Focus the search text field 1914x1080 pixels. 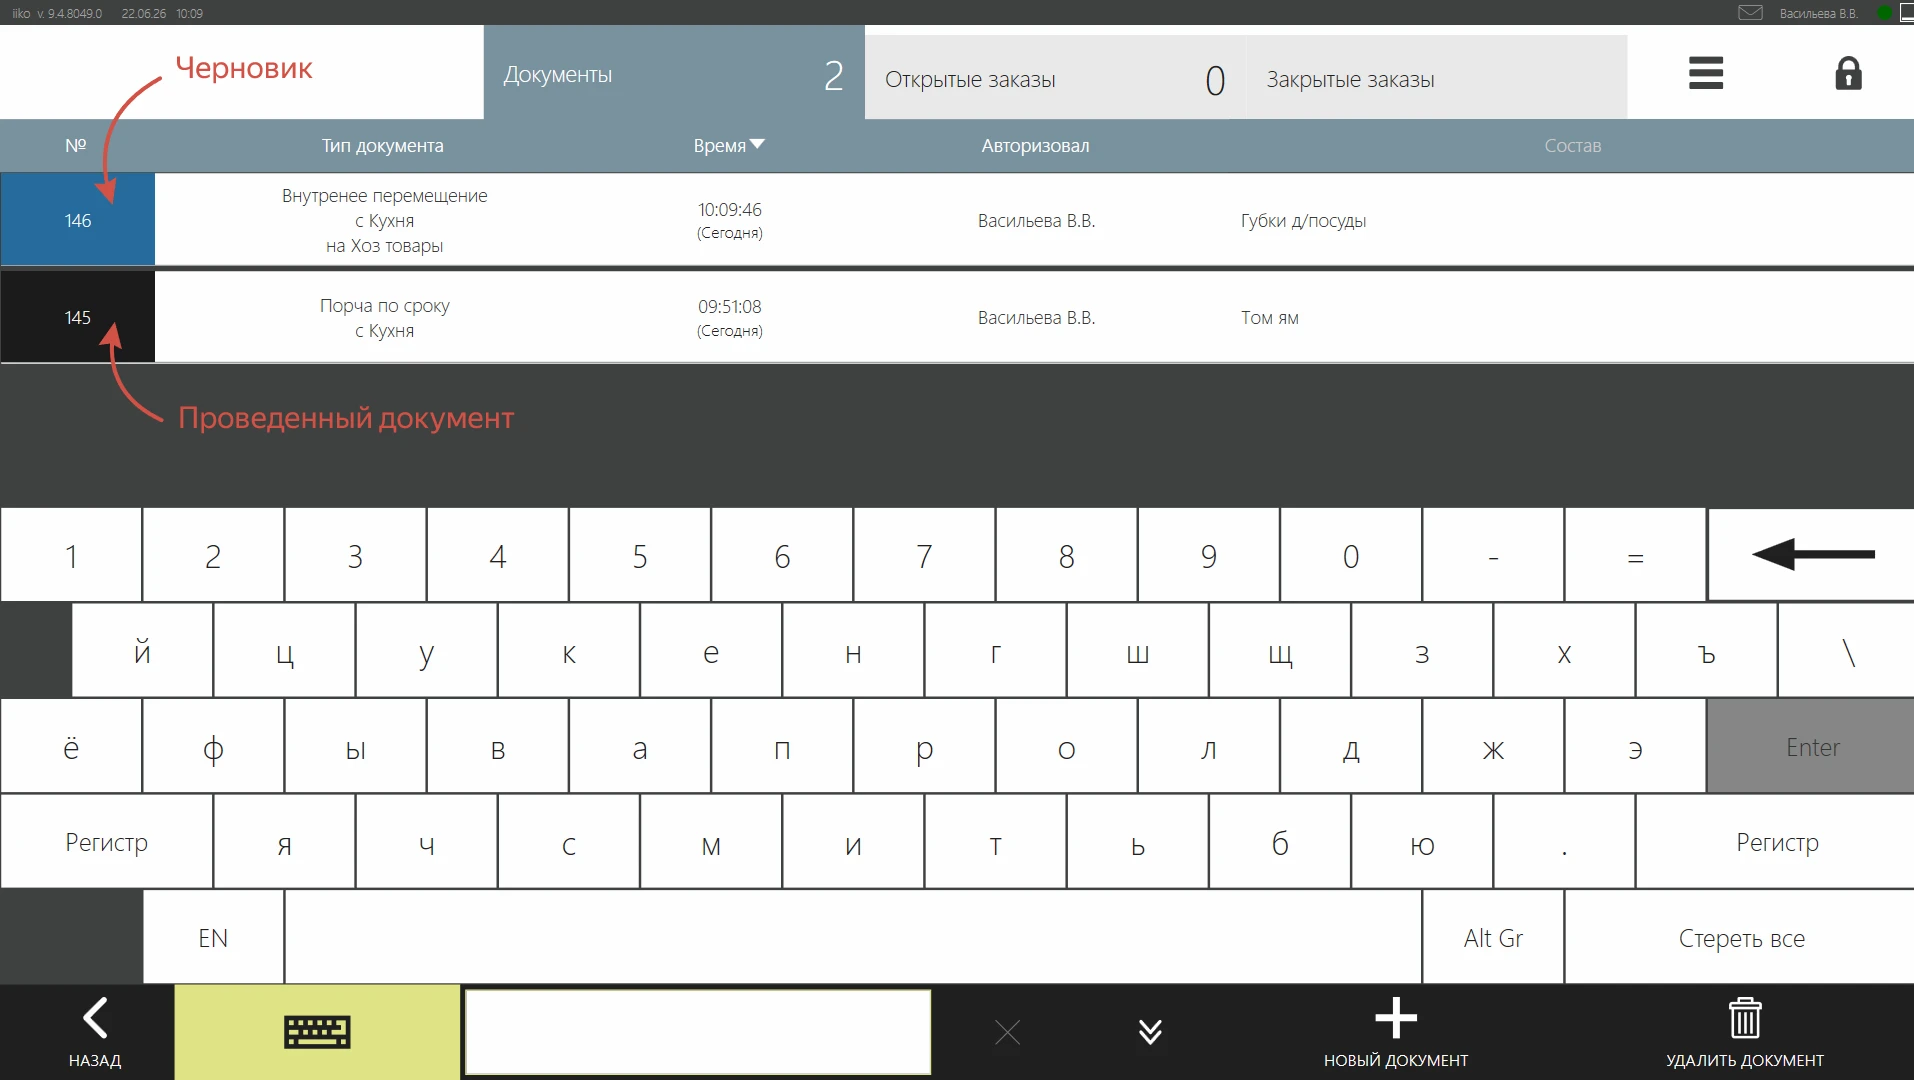(x=698, y=1032)
